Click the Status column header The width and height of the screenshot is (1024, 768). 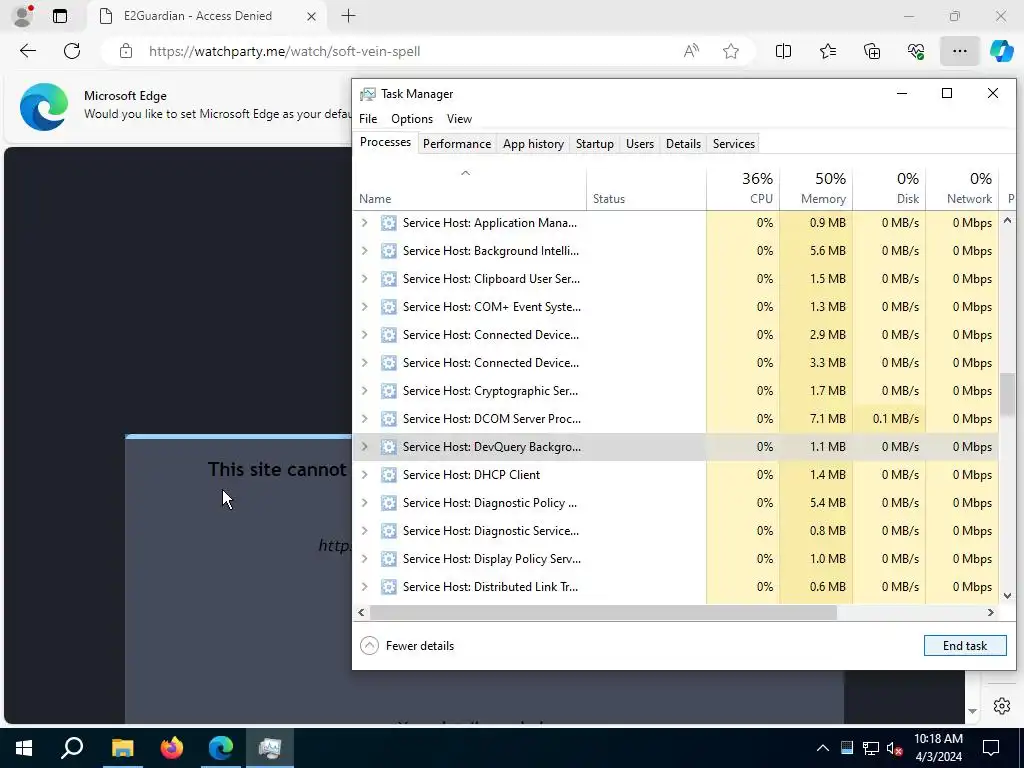pyautogui.click(x=646, y=188)
